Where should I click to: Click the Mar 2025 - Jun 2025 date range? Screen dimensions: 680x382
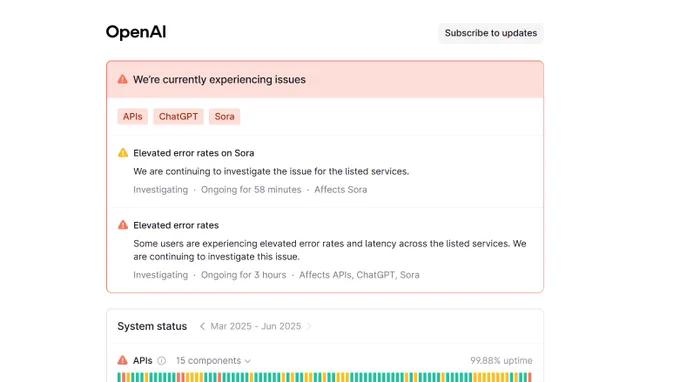pos(255,326)
